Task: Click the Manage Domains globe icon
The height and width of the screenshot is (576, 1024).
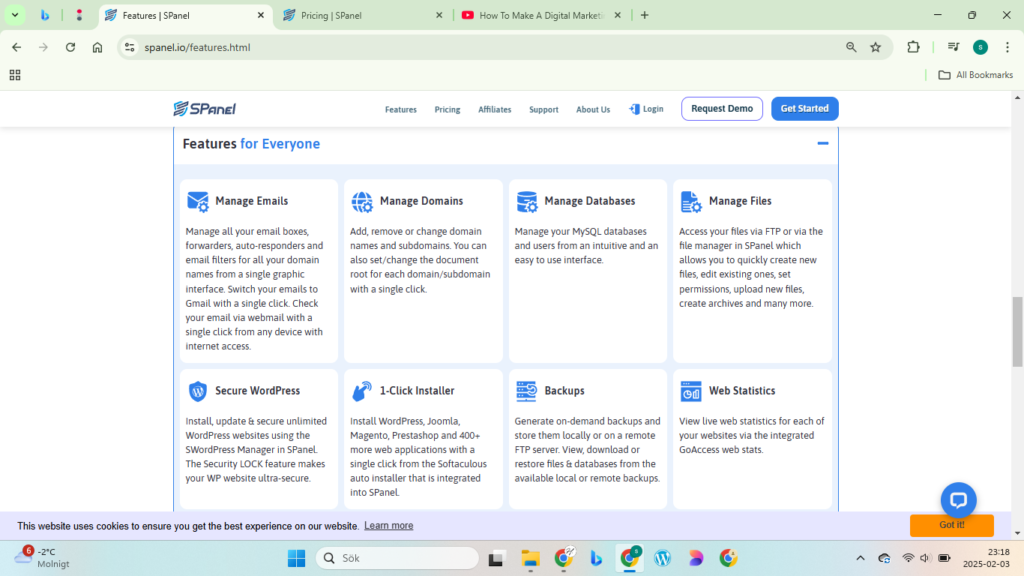Action: 362,201
